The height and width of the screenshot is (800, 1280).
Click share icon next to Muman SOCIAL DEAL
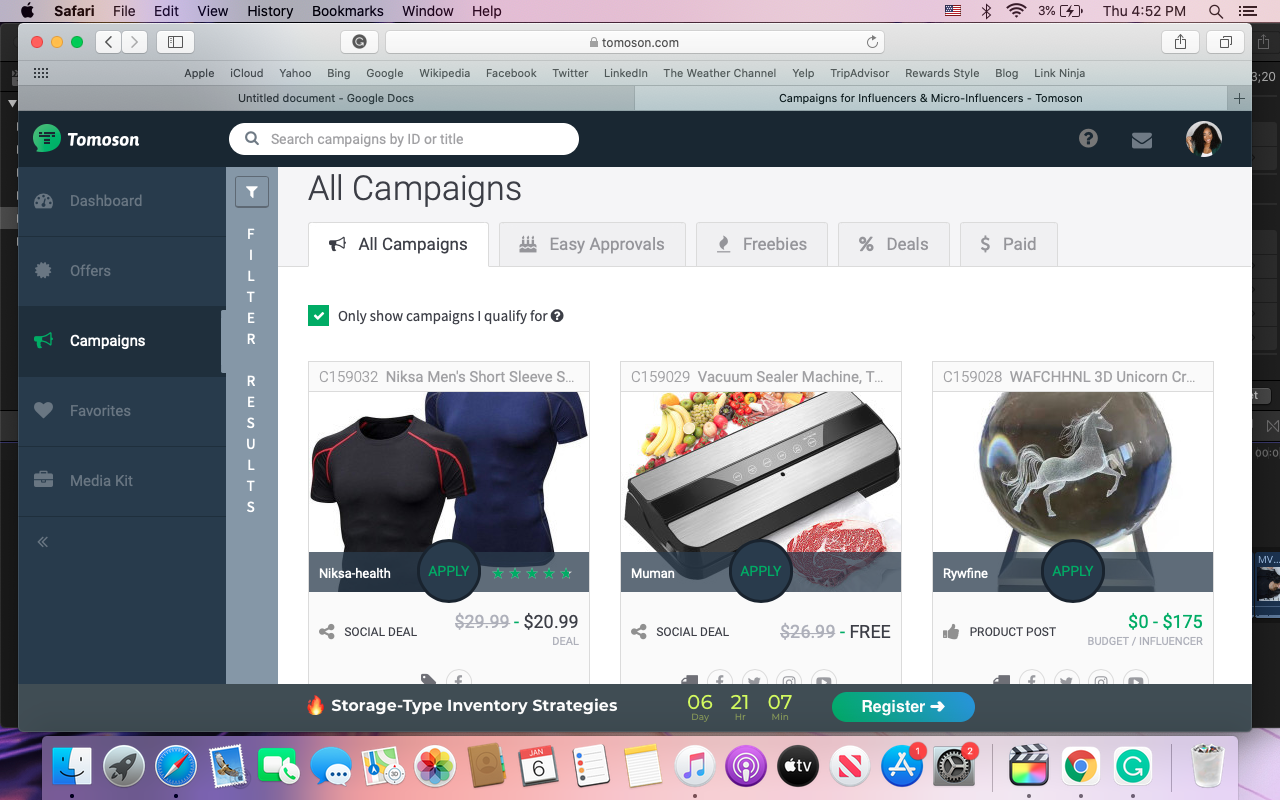(638, 632)
